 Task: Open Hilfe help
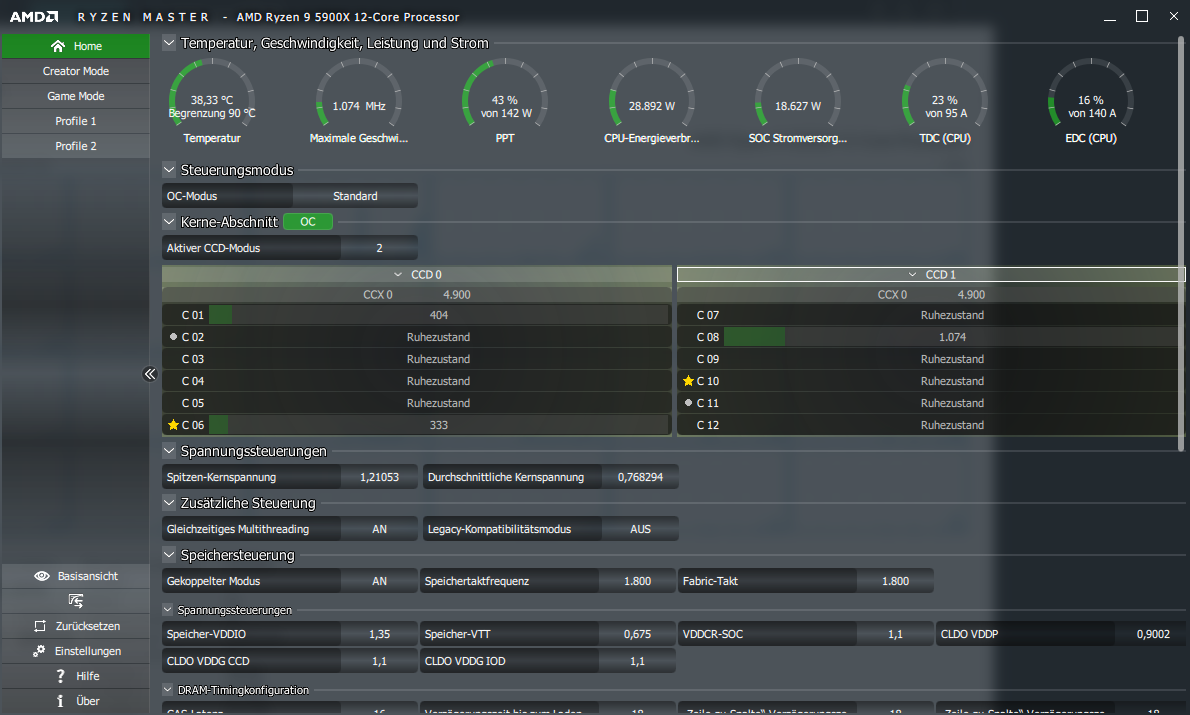[x=76, y=676]
